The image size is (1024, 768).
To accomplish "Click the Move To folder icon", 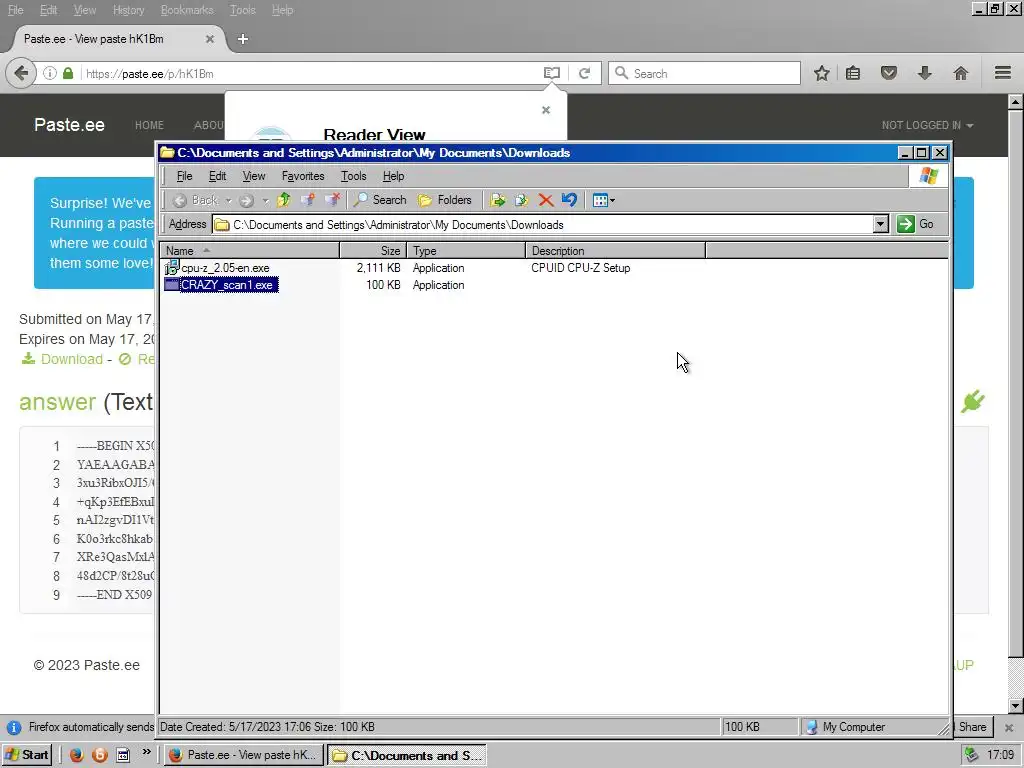I will click(498, 200).
